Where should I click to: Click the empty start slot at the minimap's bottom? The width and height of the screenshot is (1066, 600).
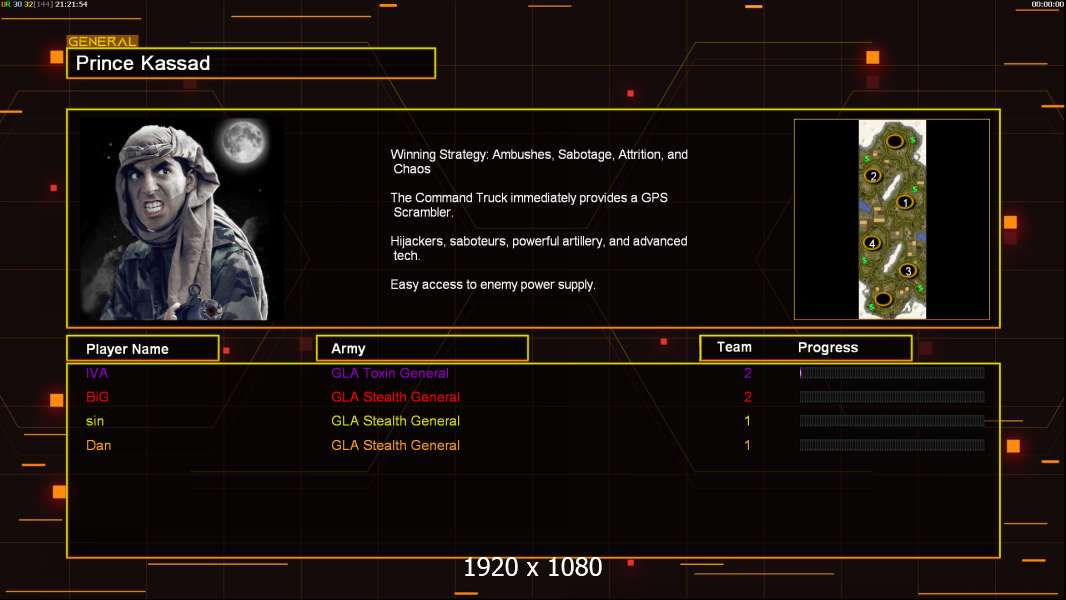[x=883, y=298]
